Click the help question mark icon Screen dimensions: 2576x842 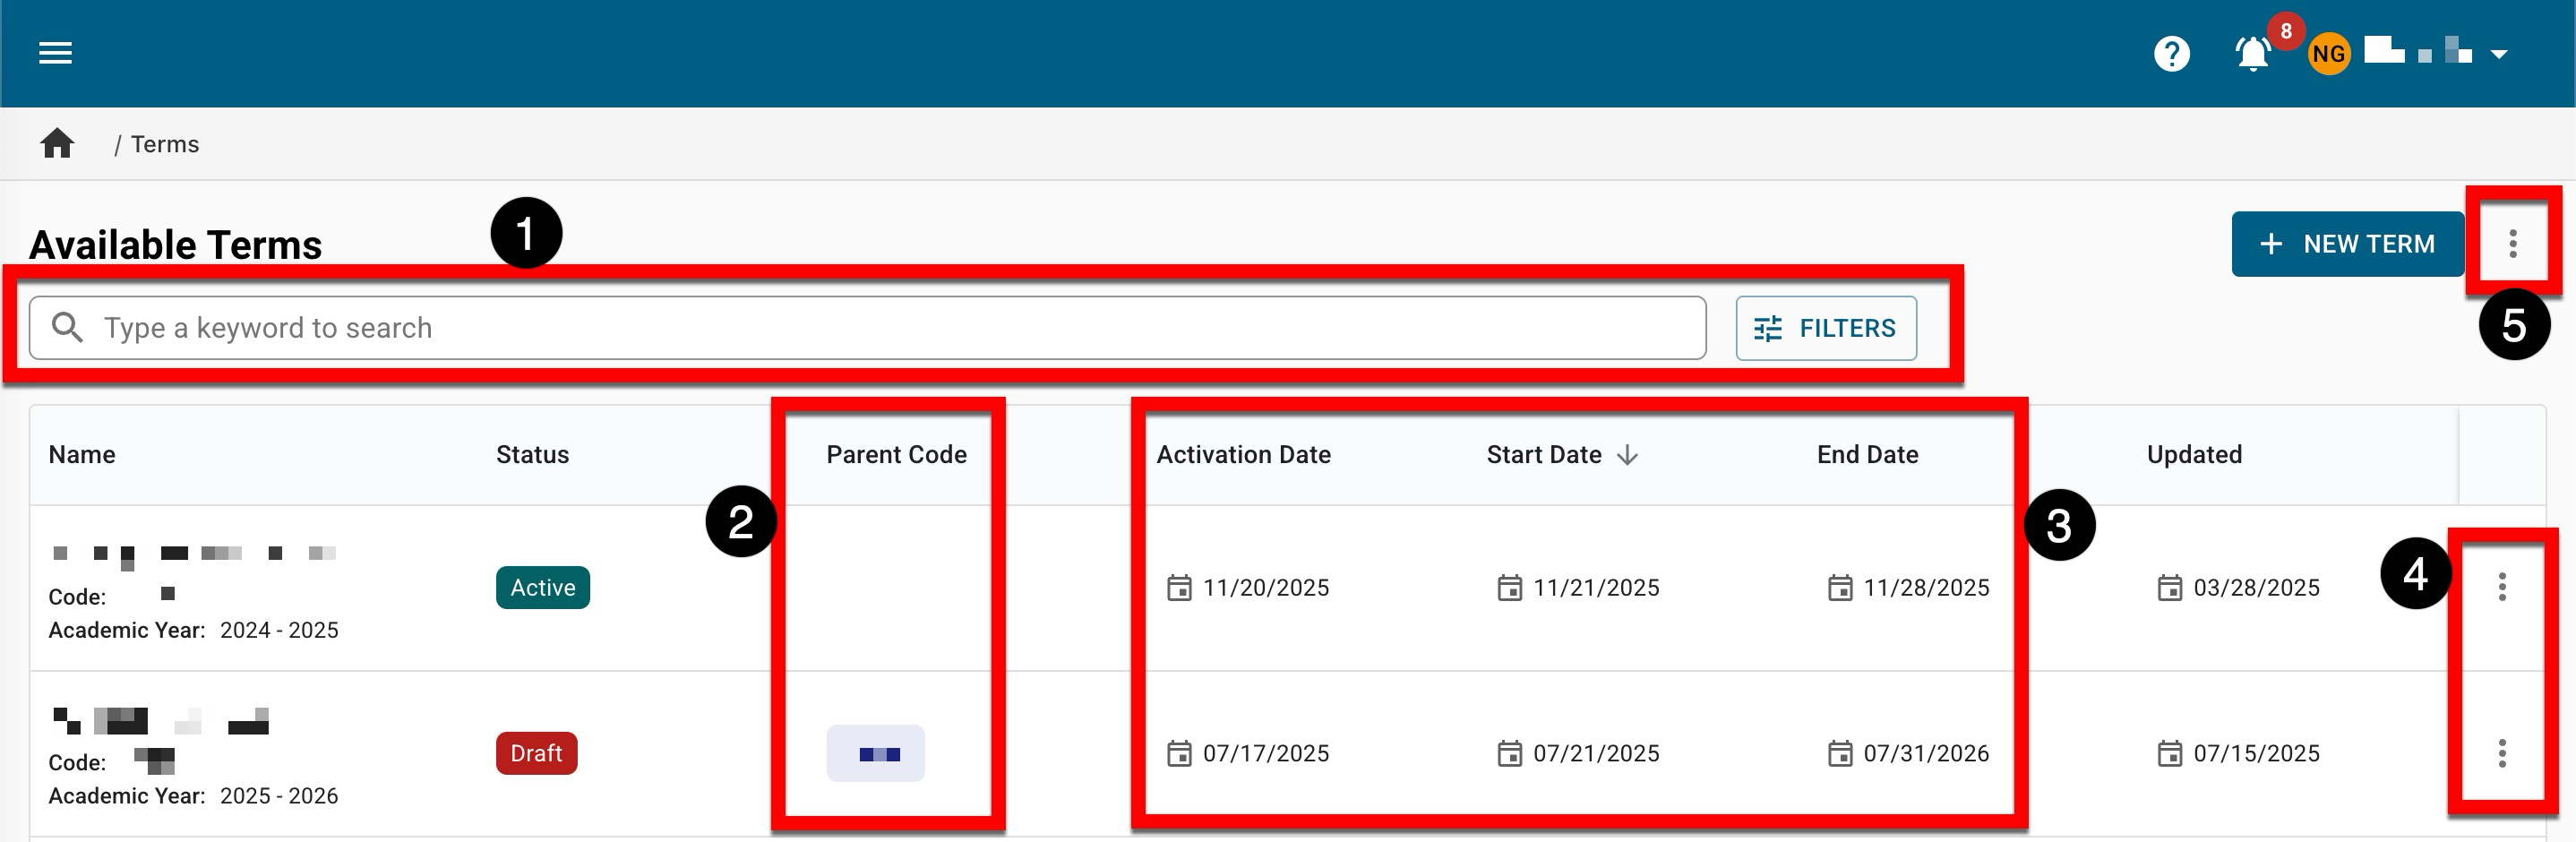2171,54
